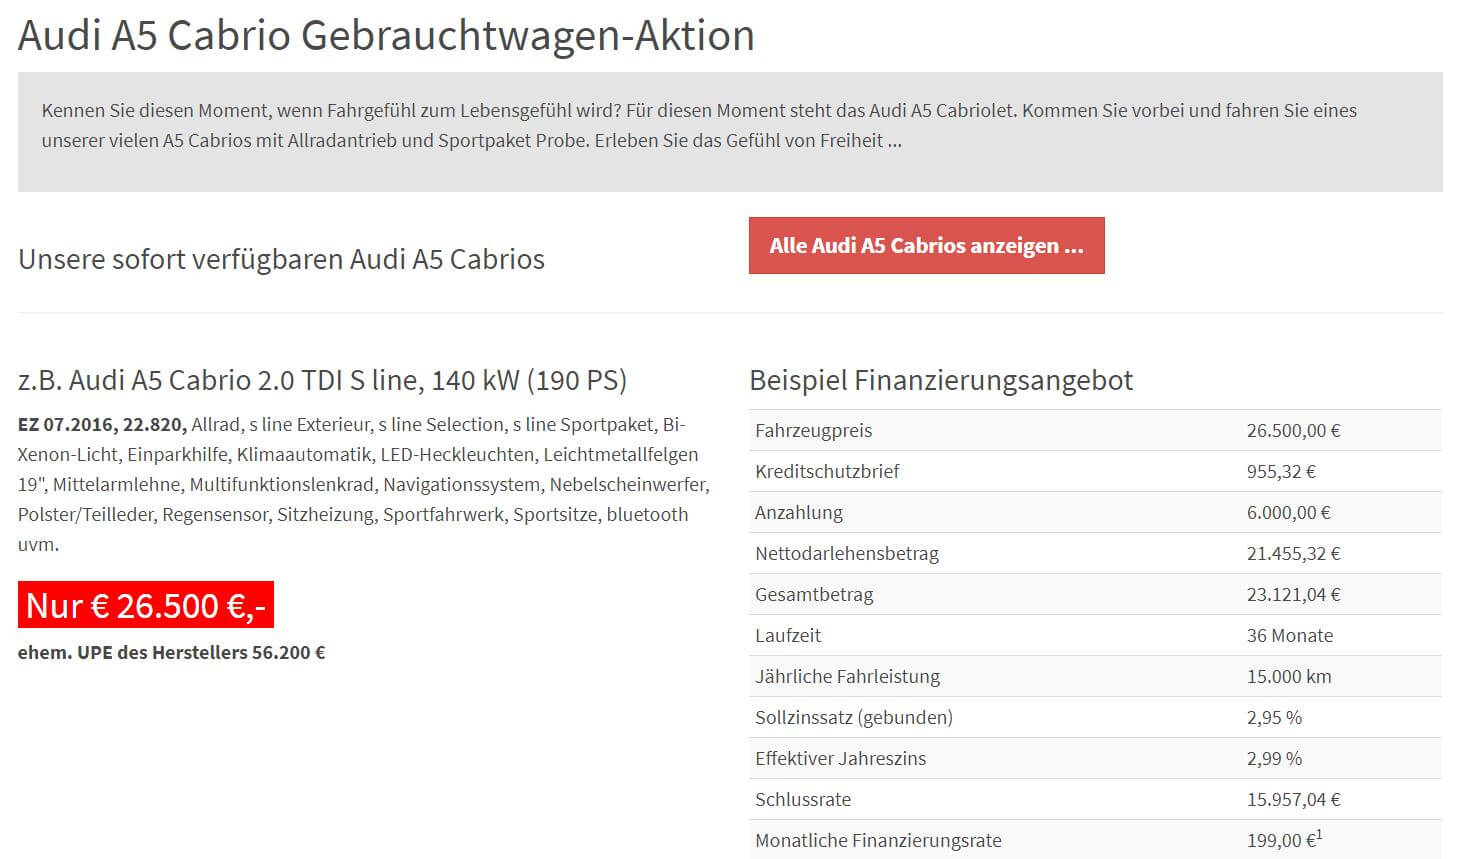Select the 'Unsere sofort verfügbaren Audi A5 Cabrios' heading
The height and width of the screenshot is (859, 1459).
[281, 259]
